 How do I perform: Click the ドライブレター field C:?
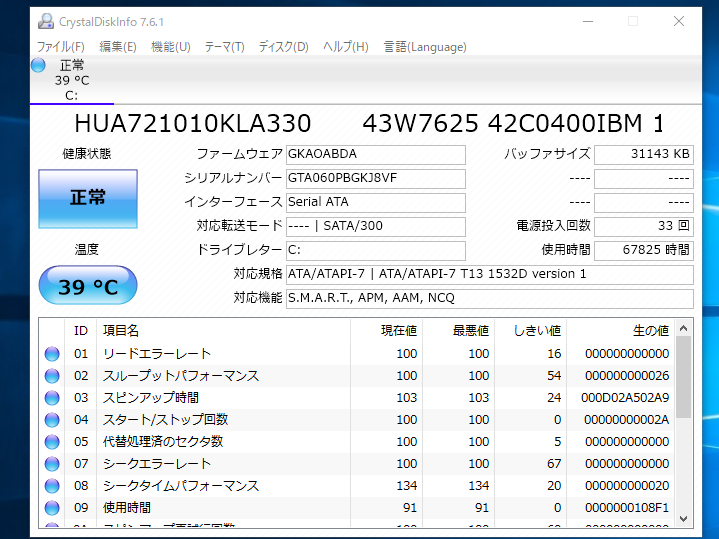pyautogui.click(x=376, y=250)
